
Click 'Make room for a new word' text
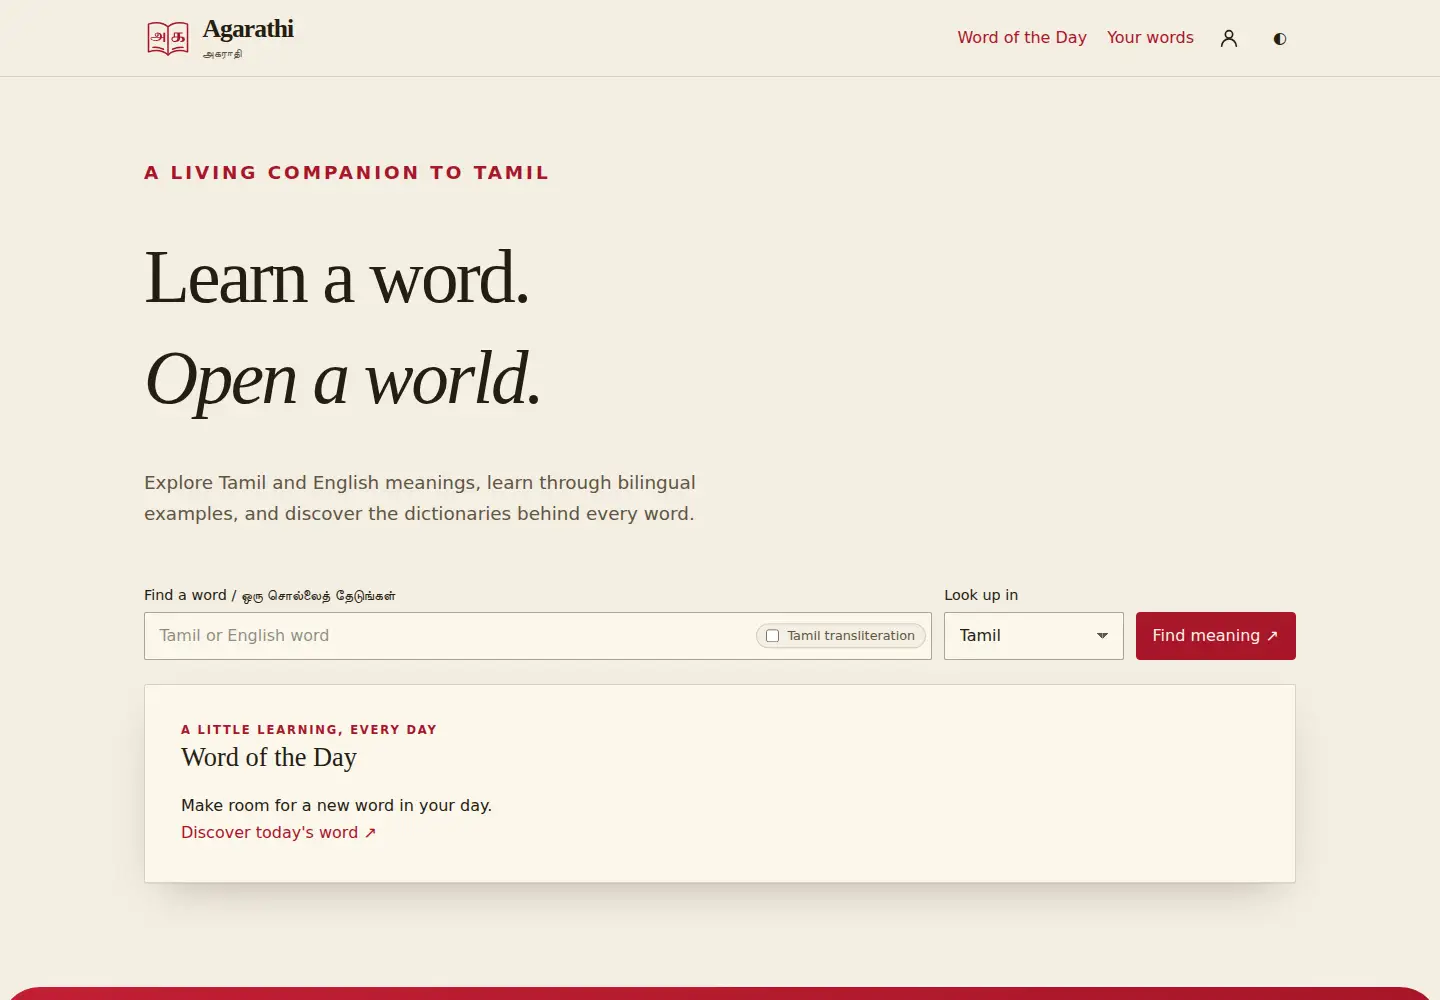pos(336,805)
